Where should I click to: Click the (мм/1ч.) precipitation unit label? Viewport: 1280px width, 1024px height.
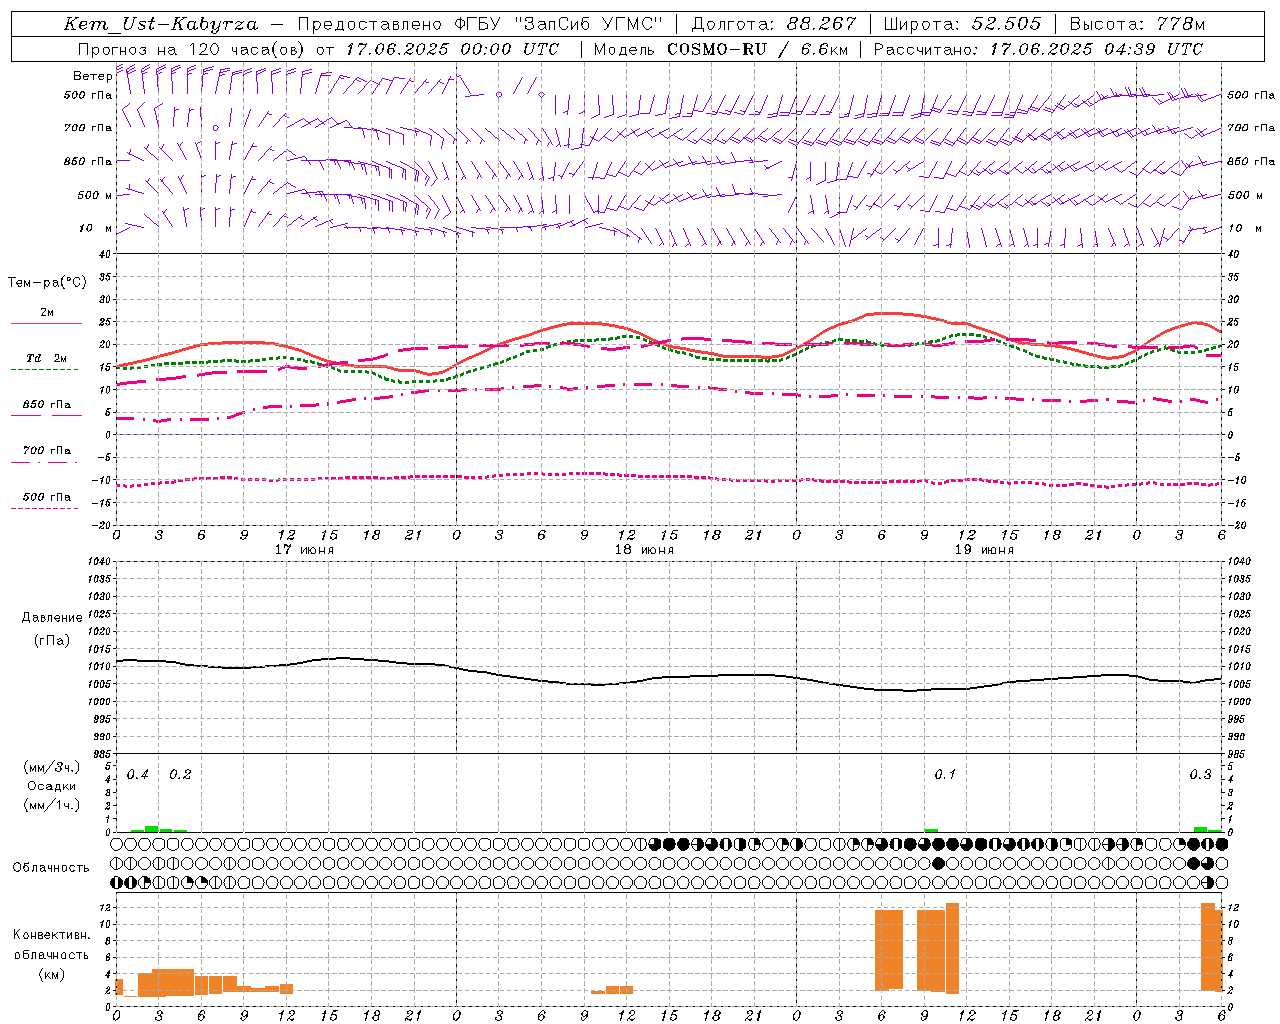click(52, 805)
